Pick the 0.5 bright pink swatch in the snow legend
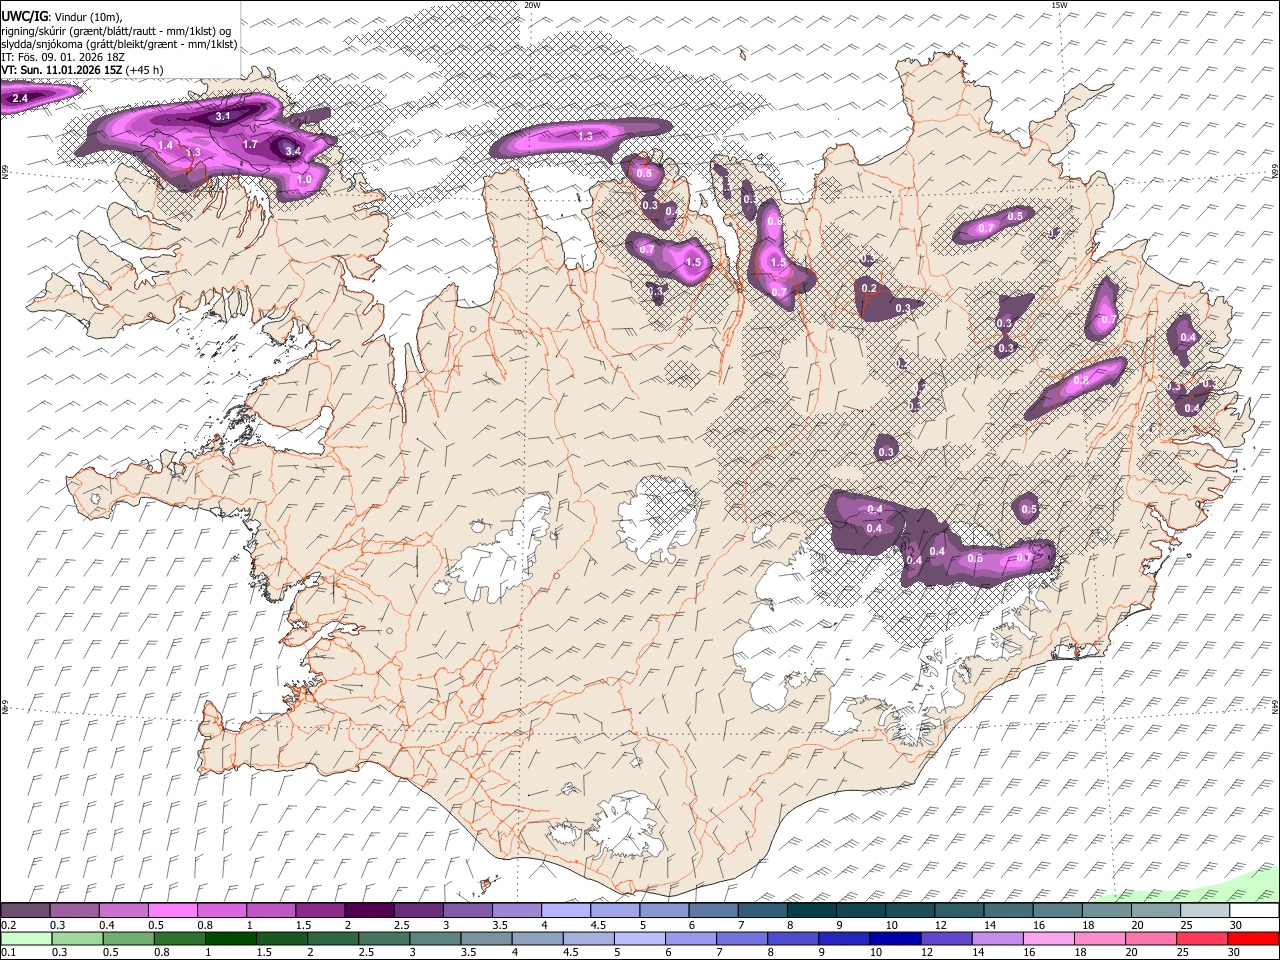This screenshot has width=1280, height=960. pyautogui.click(x=172, y=910)
